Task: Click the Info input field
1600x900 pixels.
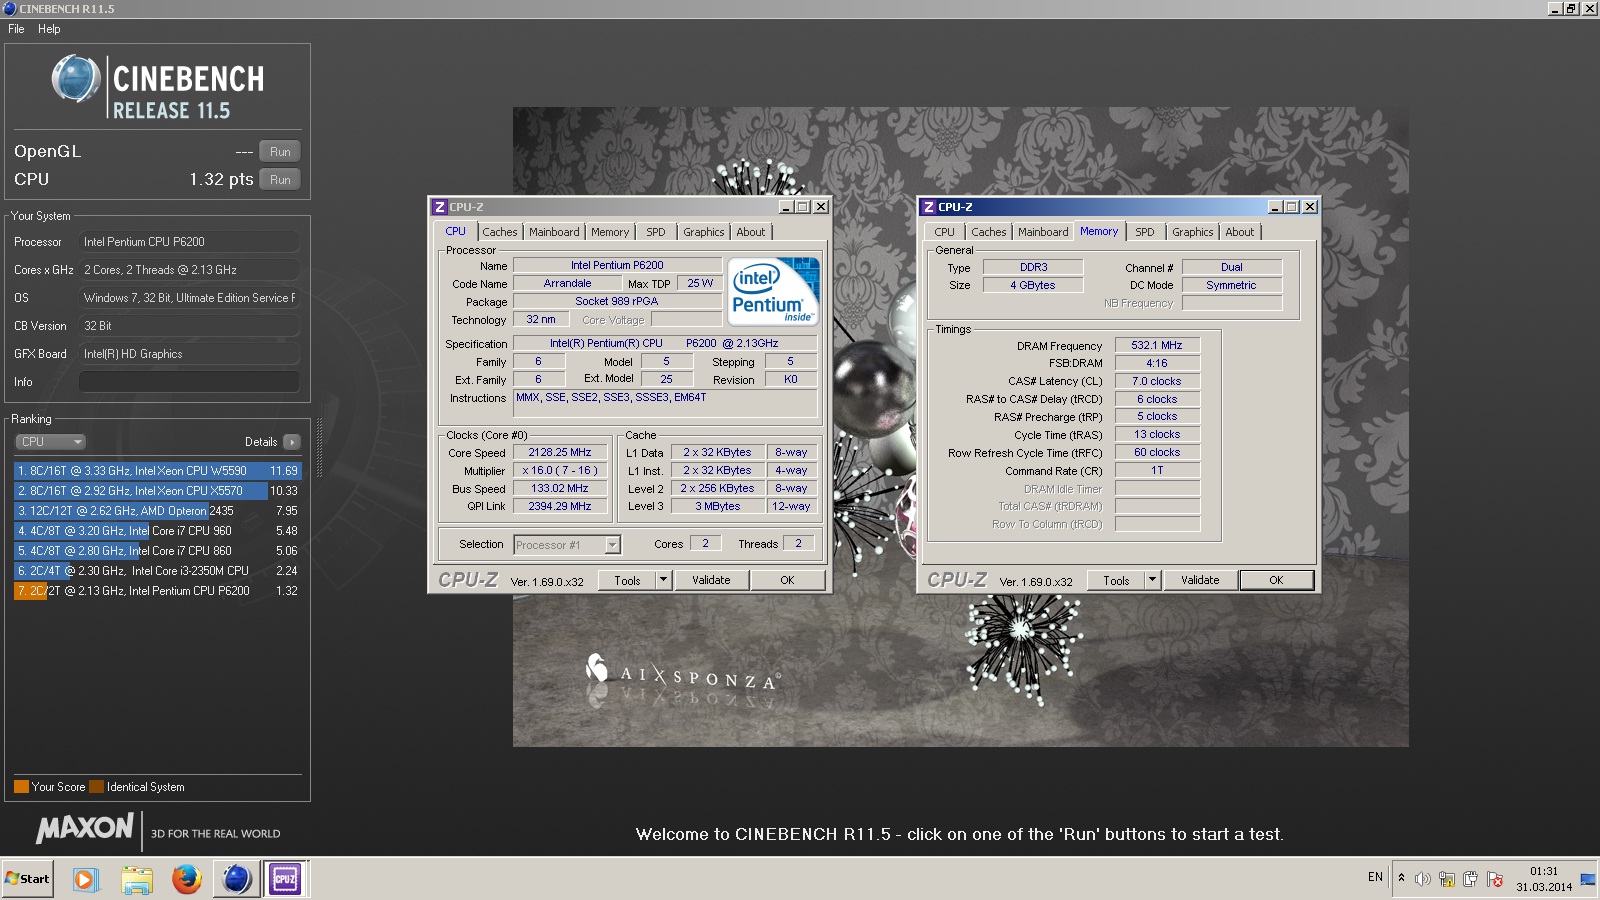Action: point(189,382)
